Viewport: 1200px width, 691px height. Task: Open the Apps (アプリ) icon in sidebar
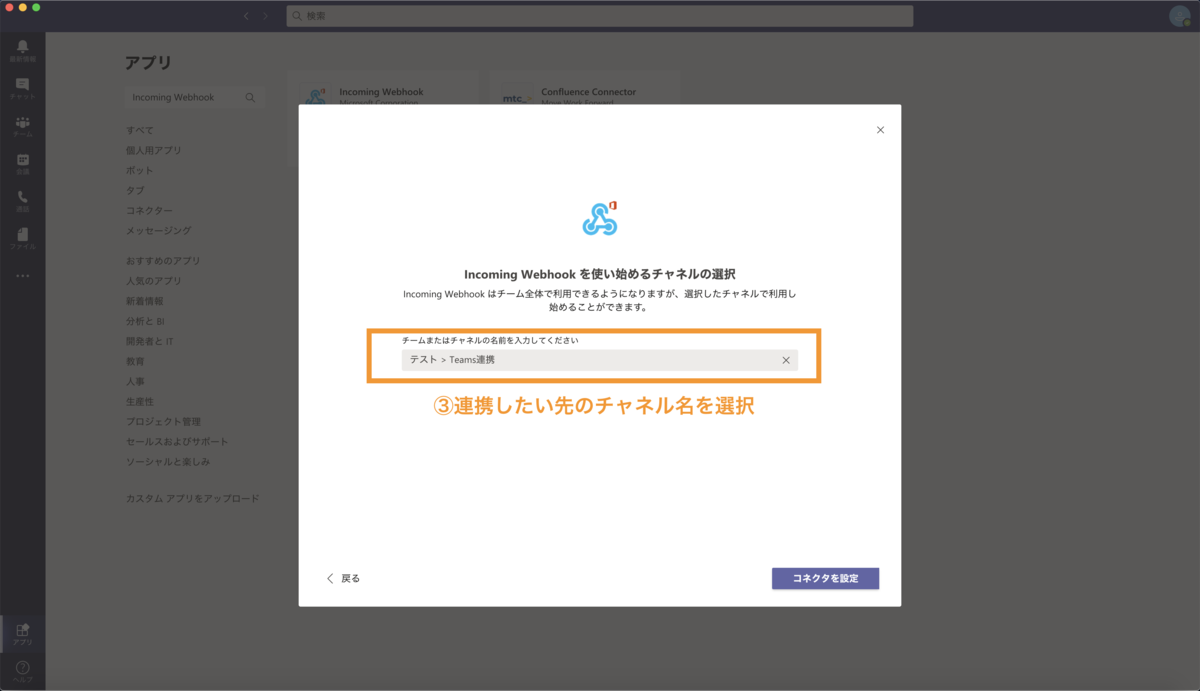click(x=22, y=634)
